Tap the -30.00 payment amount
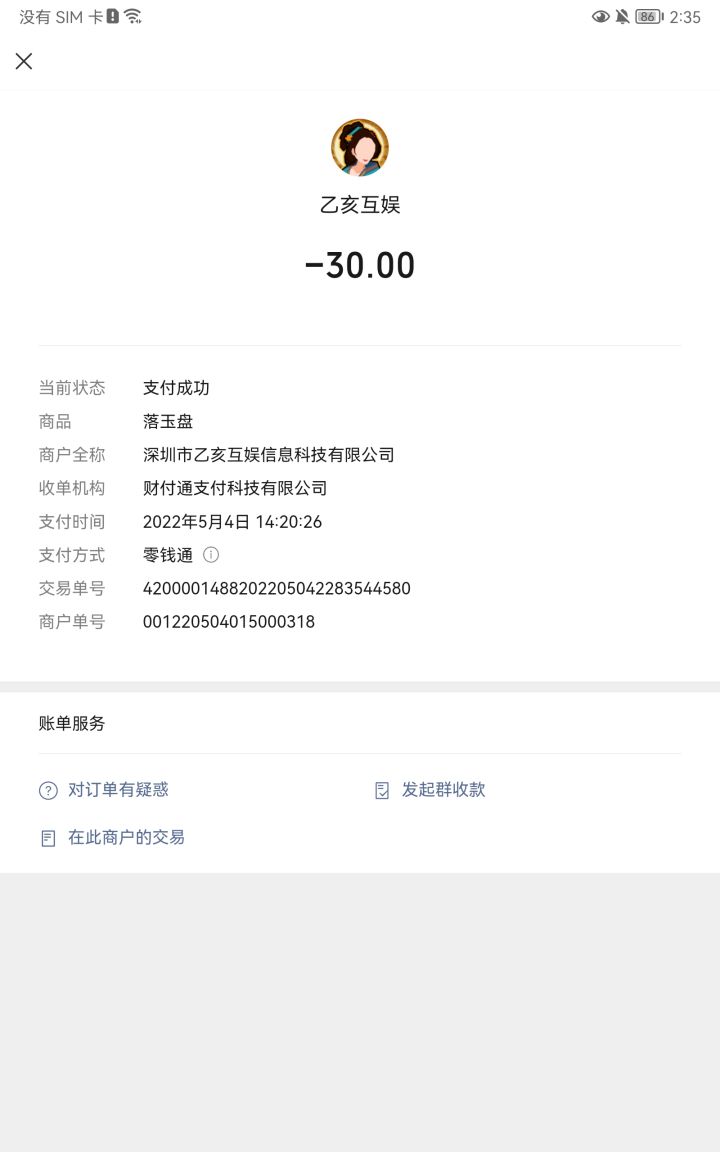 pyautogui.click(x=360, y=265)
